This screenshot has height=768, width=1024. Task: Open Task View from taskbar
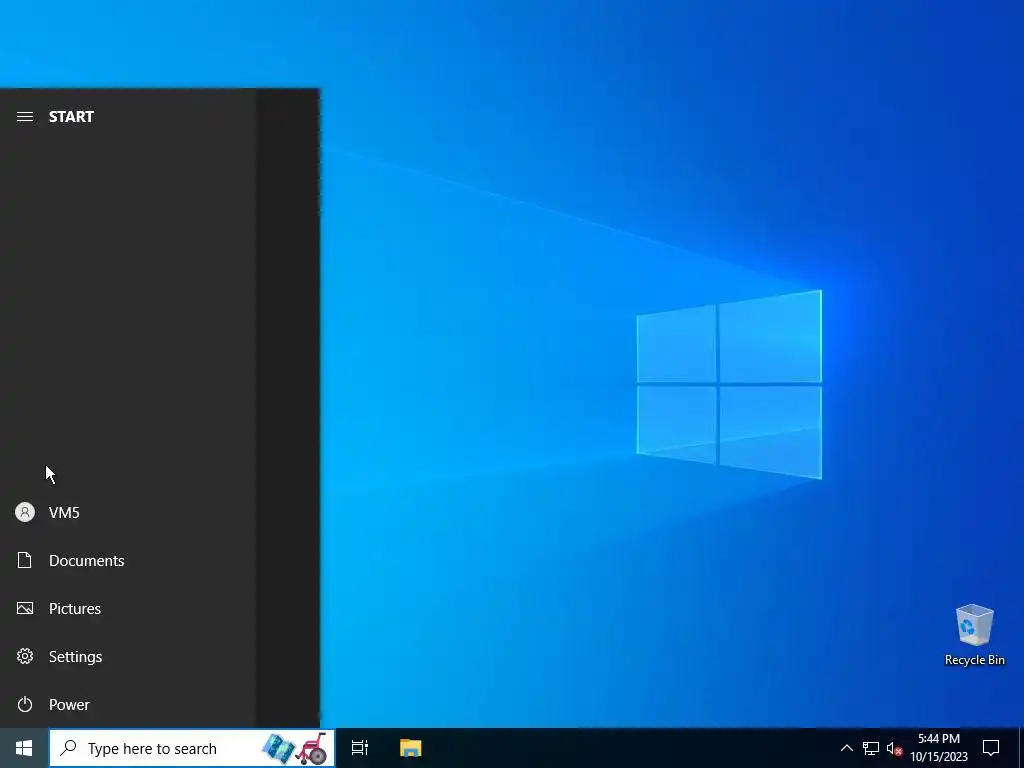coord(360,748)
